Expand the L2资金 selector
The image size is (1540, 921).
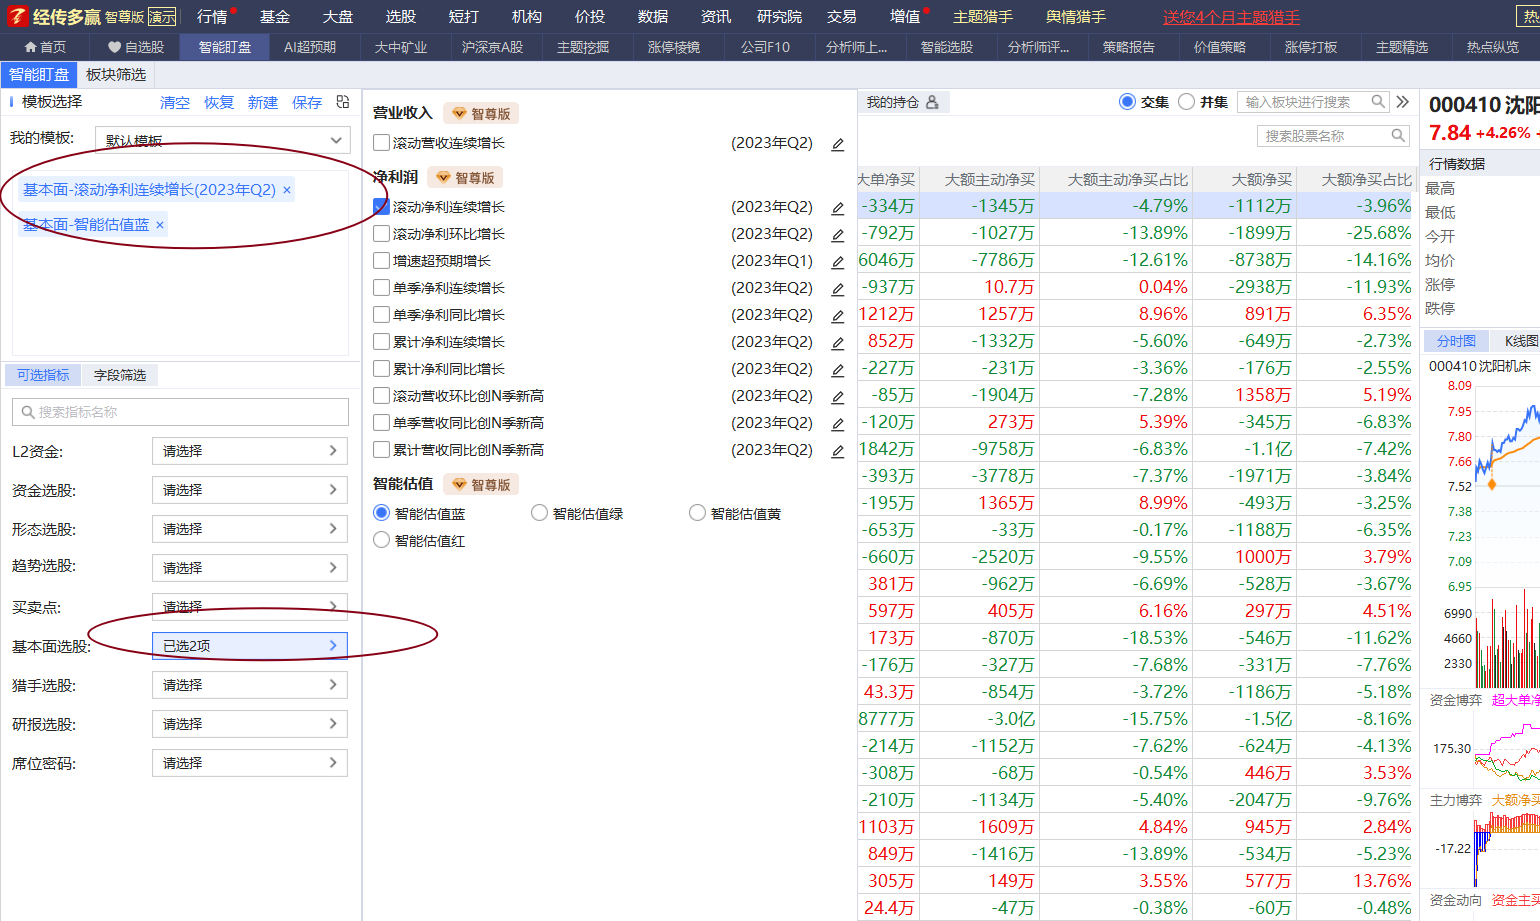249,451
